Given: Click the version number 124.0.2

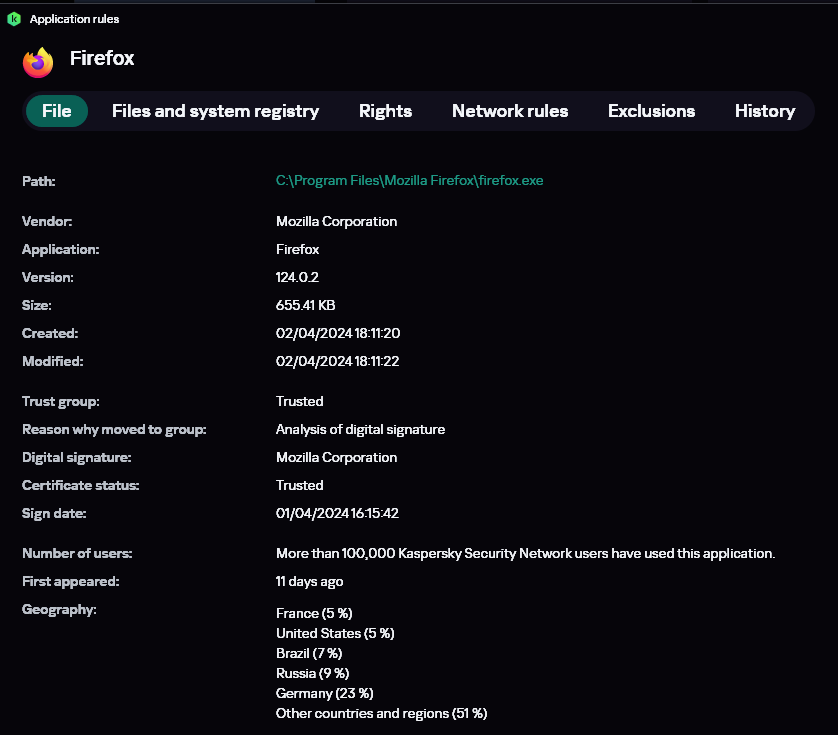Looking at the screenshot, I should coord(297,277).
